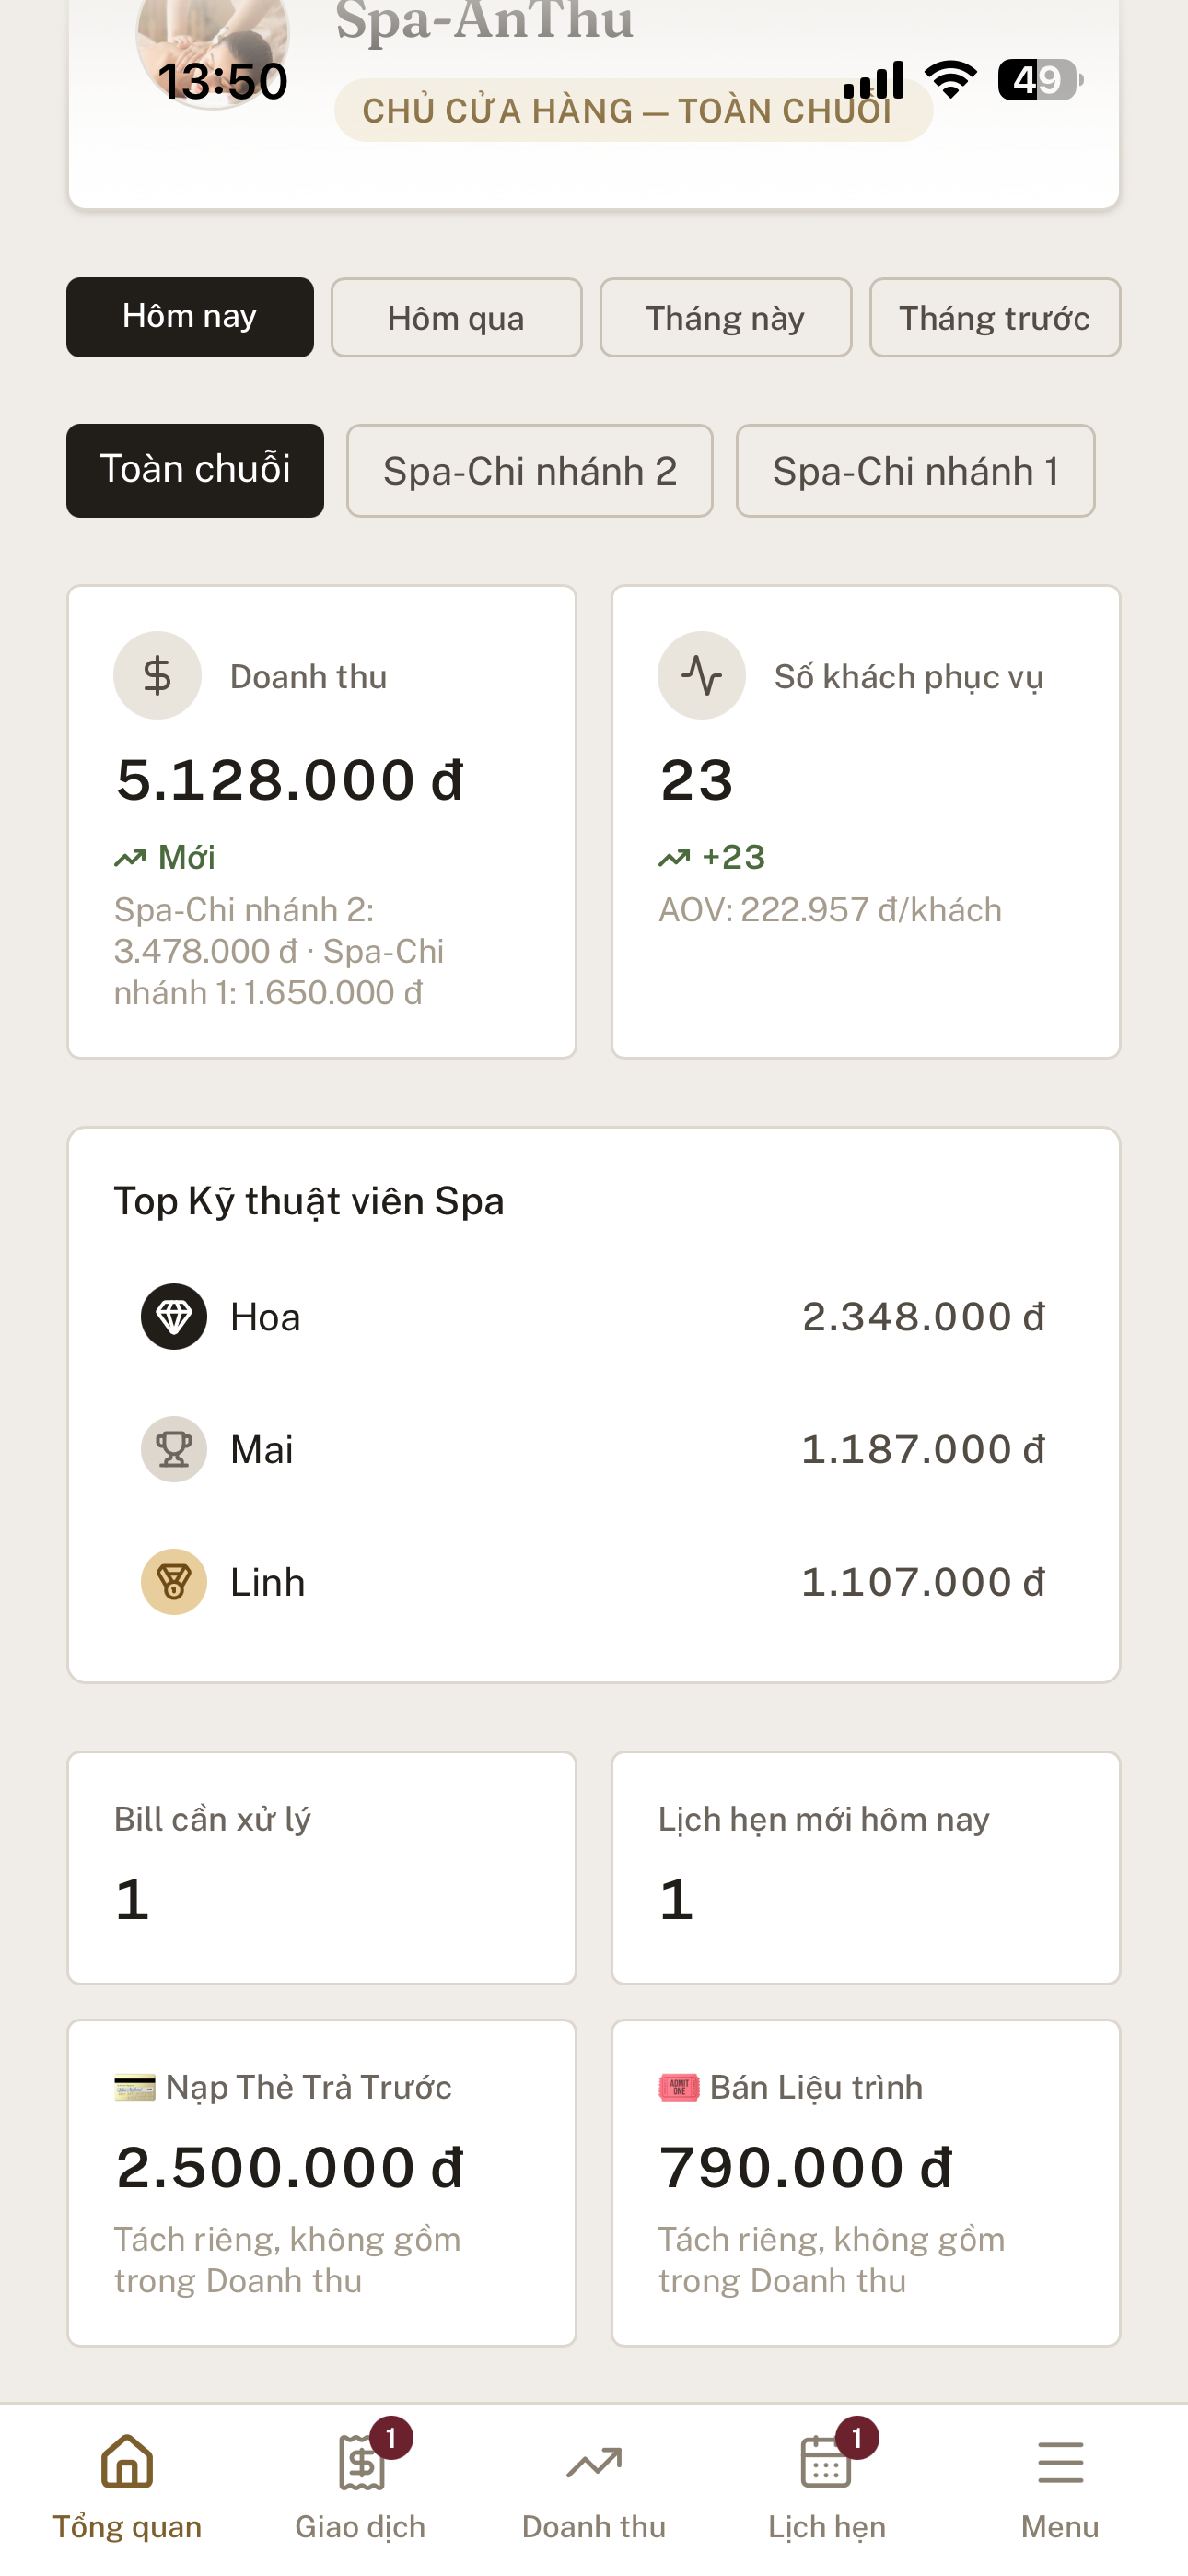1188x2576 pixels.
Task: Open the Menu hamburger icon
Action: pyautogui.click(x=1060, y=2462)
